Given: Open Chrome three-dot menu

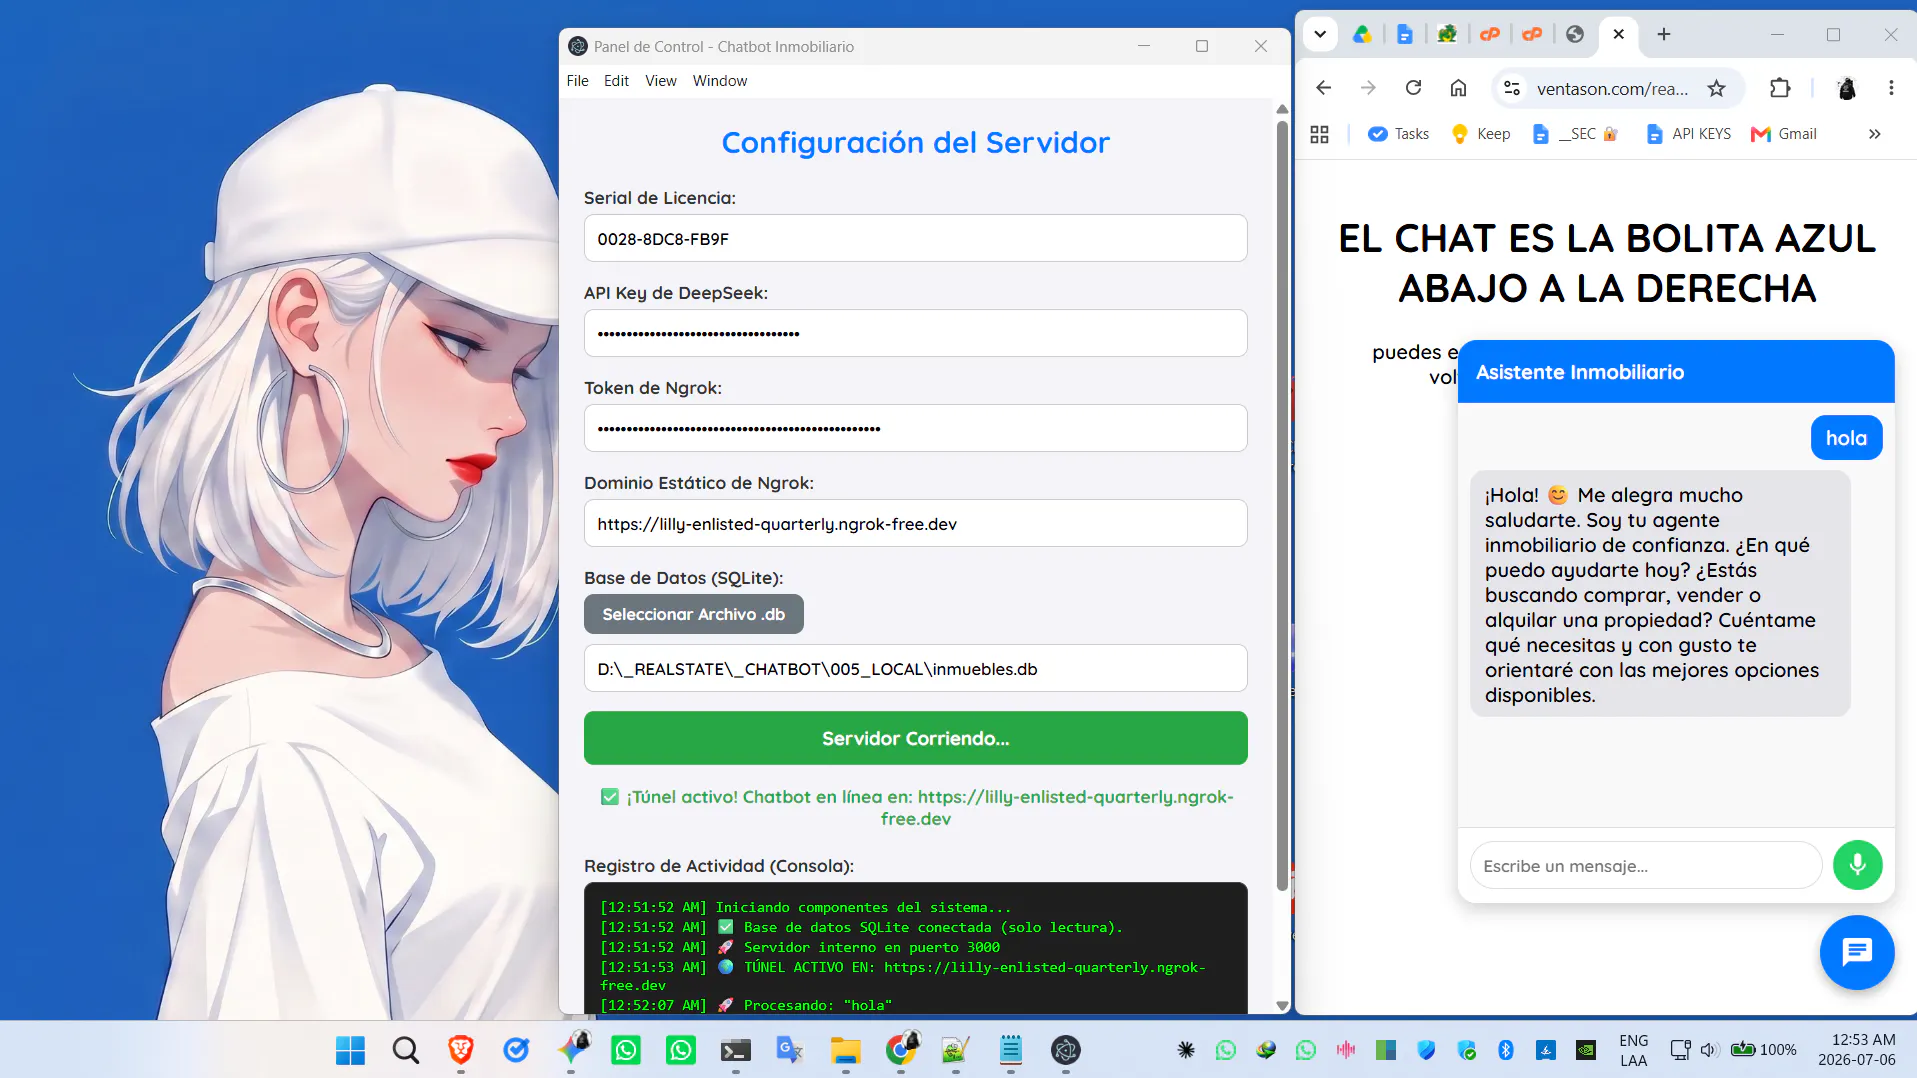Looking at the screenshot, I should point(1891,88).
